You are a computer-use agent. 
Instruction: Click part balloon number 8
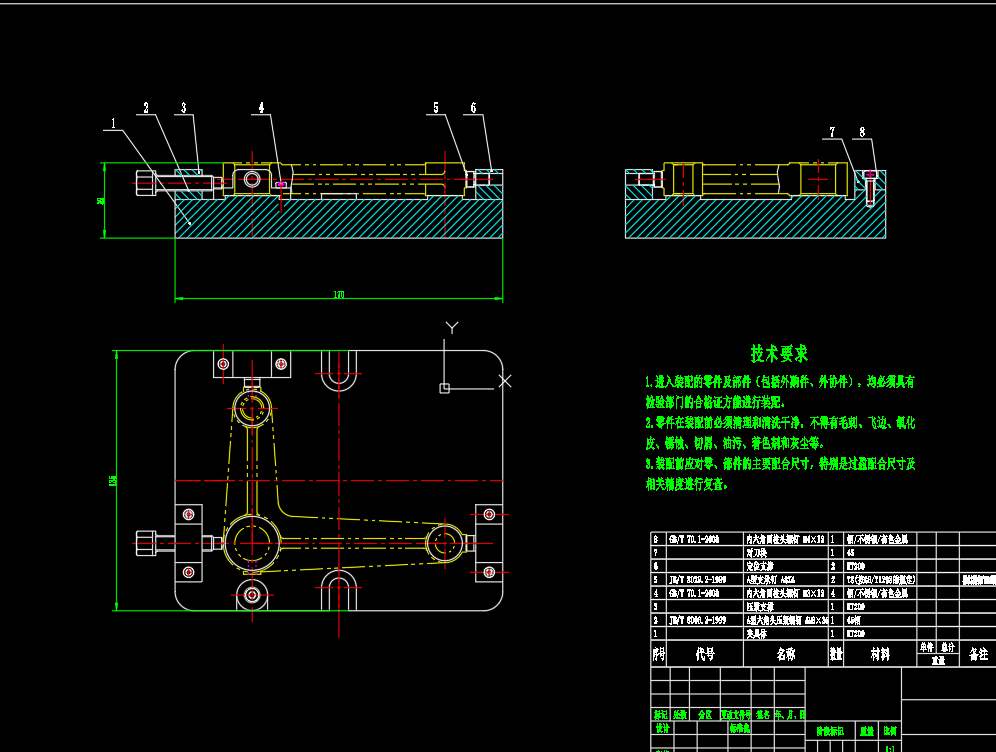(861, 132)
